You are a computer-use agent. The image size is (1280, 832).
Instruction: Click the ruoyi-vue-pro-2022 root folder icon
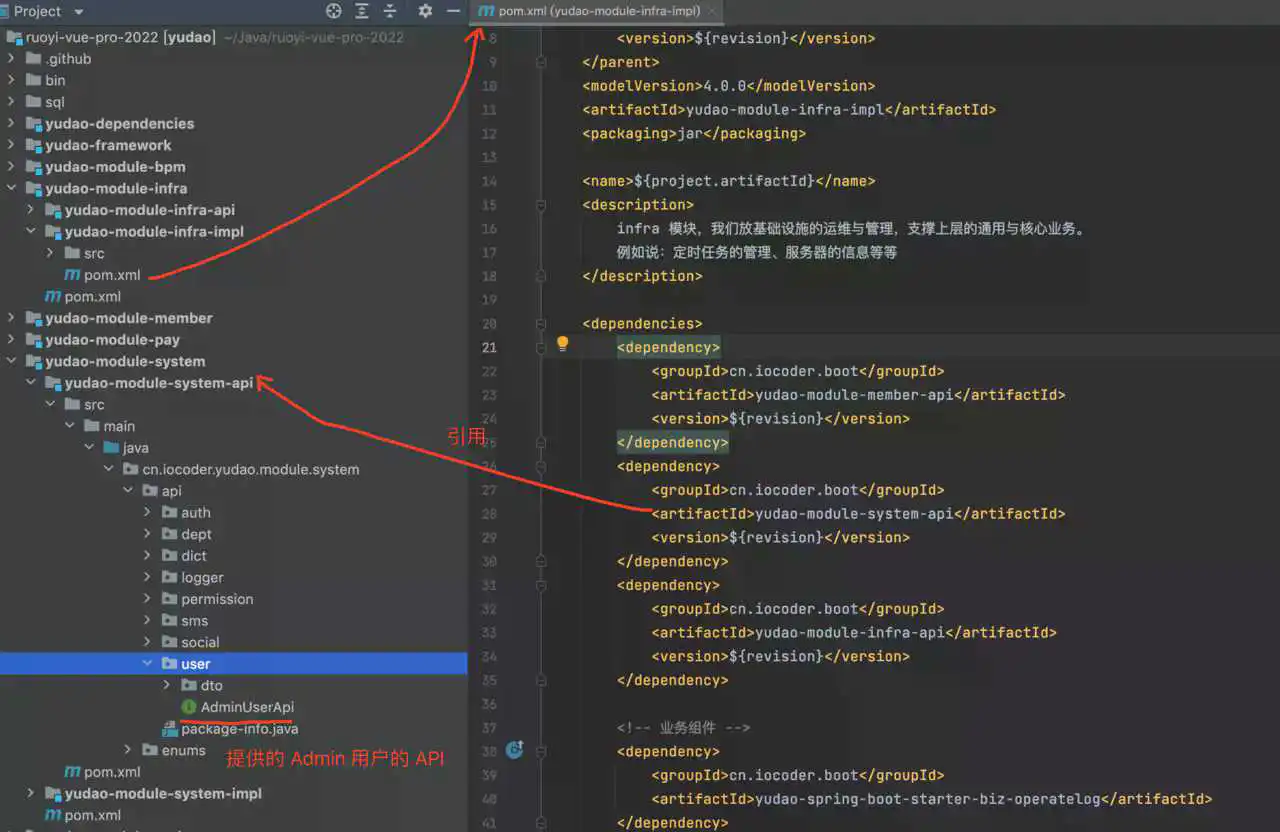click(14, 37)
